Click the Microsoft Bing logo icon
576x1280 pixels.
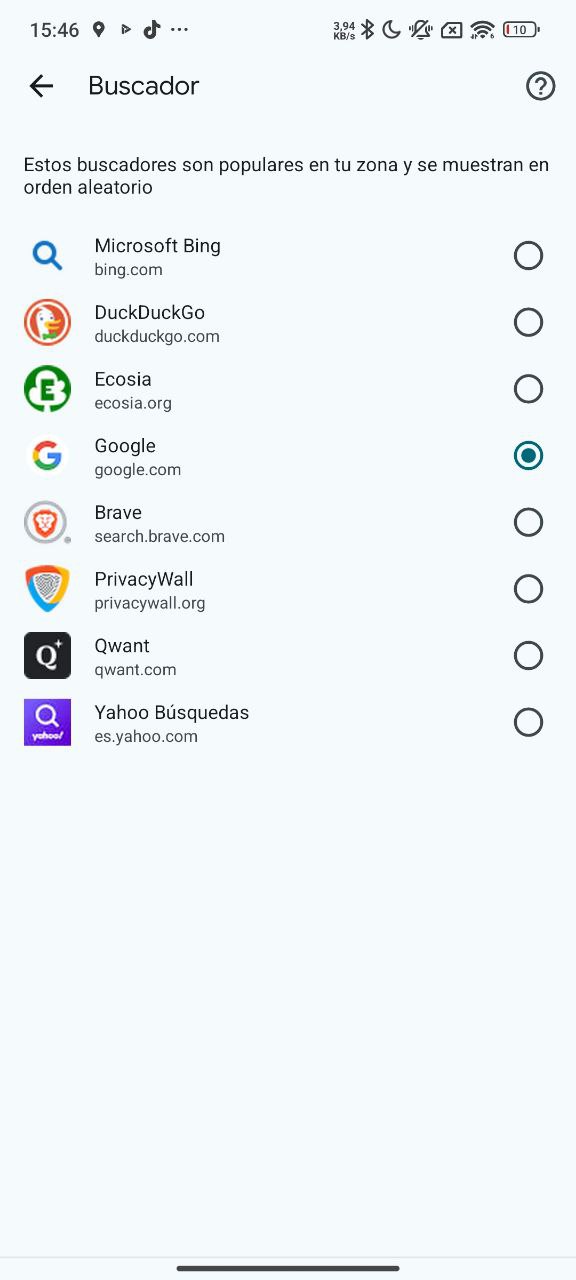pos(47,255)
